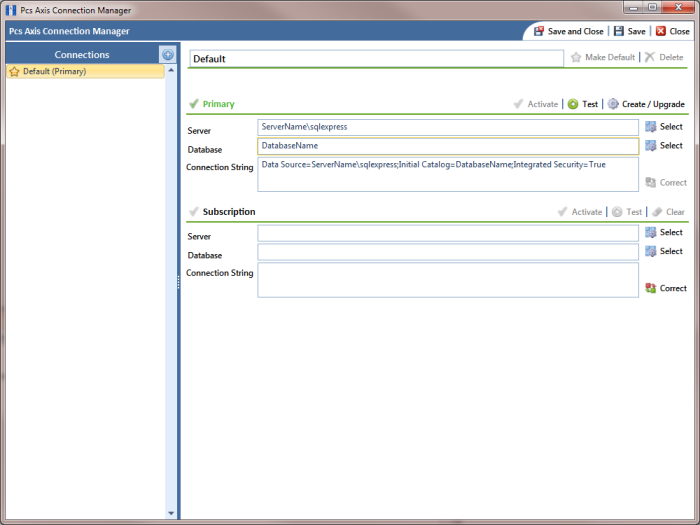This screenshot has height=525, width=700.
Task: Click the add connection plus icon
Action: point(168,54)
